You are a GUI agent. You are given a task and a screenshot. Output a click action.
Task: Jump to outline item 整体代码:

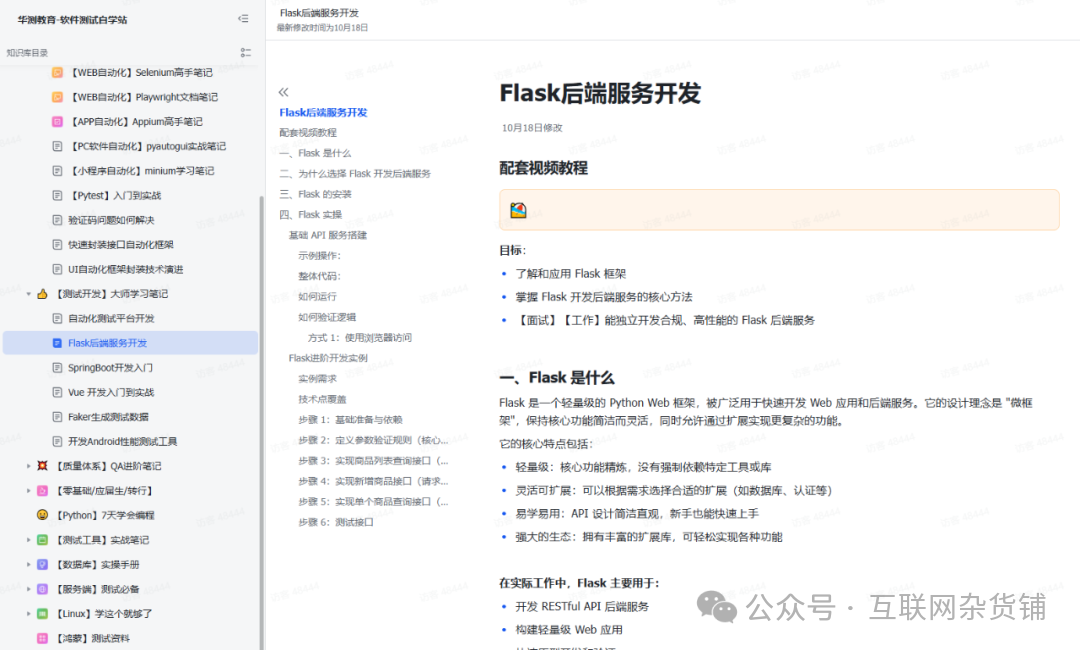(320, 276)
